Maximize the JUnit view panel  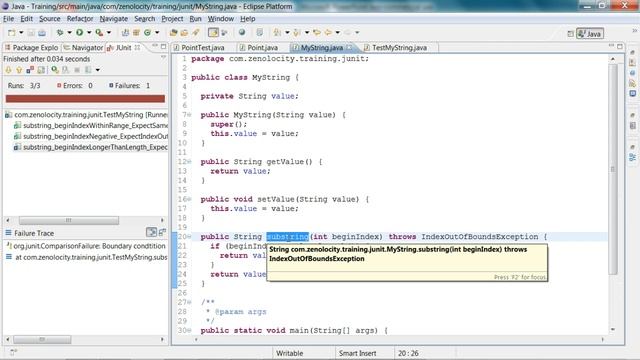pyautogui.click(x=164, y=47)
